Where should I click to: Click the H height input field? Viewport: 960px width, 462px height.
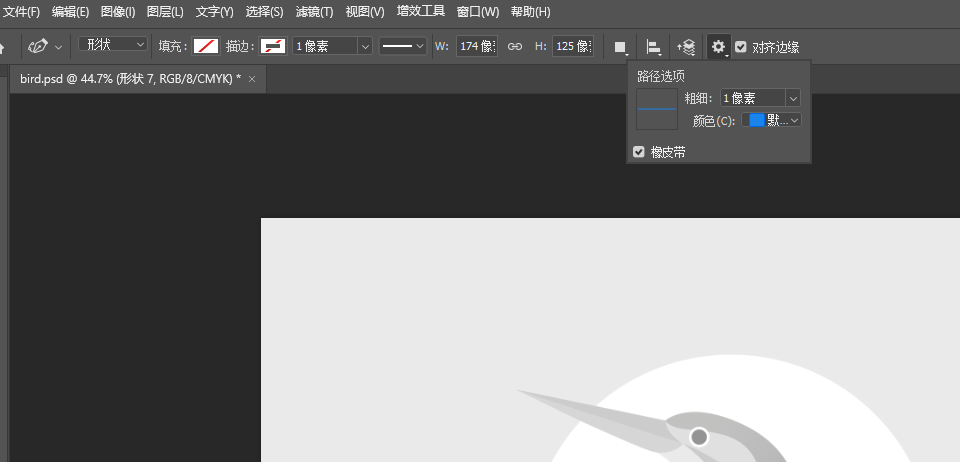[x=573, y=46]
